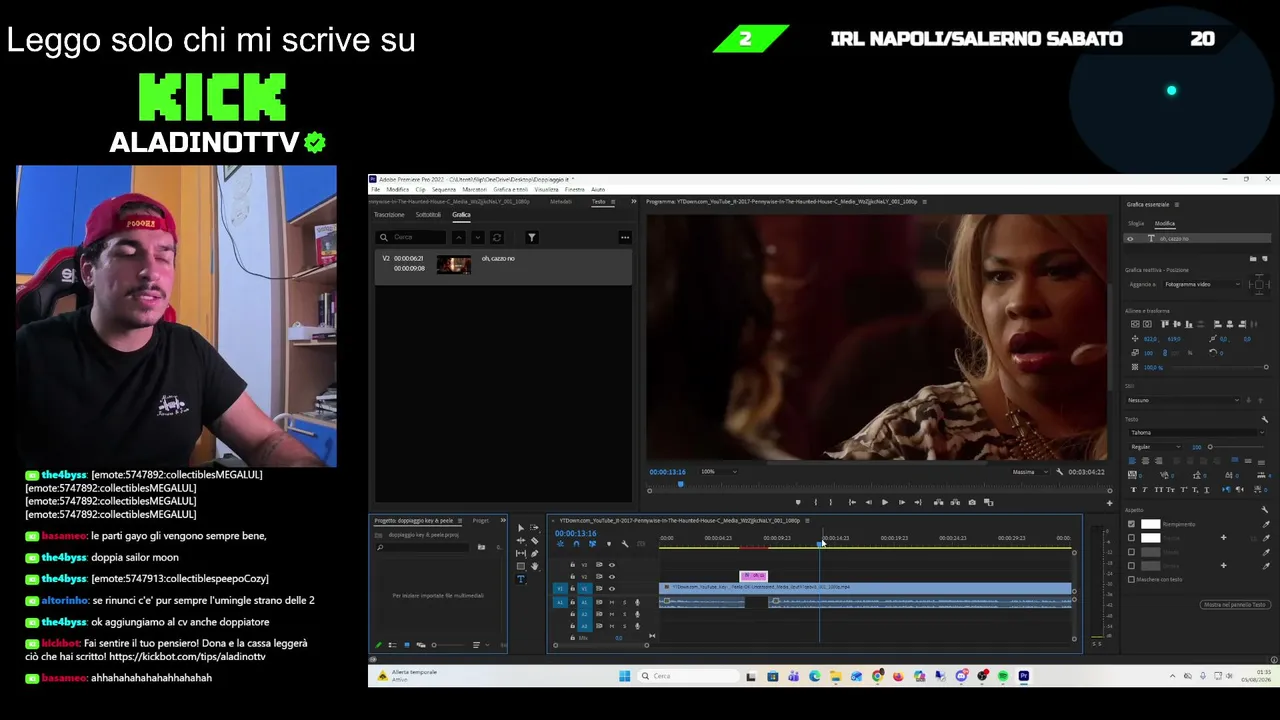The height and width of the screenshot is (720, 1280).
Task: Switch to the Sottotitoli tab
Action: point(428,215)
